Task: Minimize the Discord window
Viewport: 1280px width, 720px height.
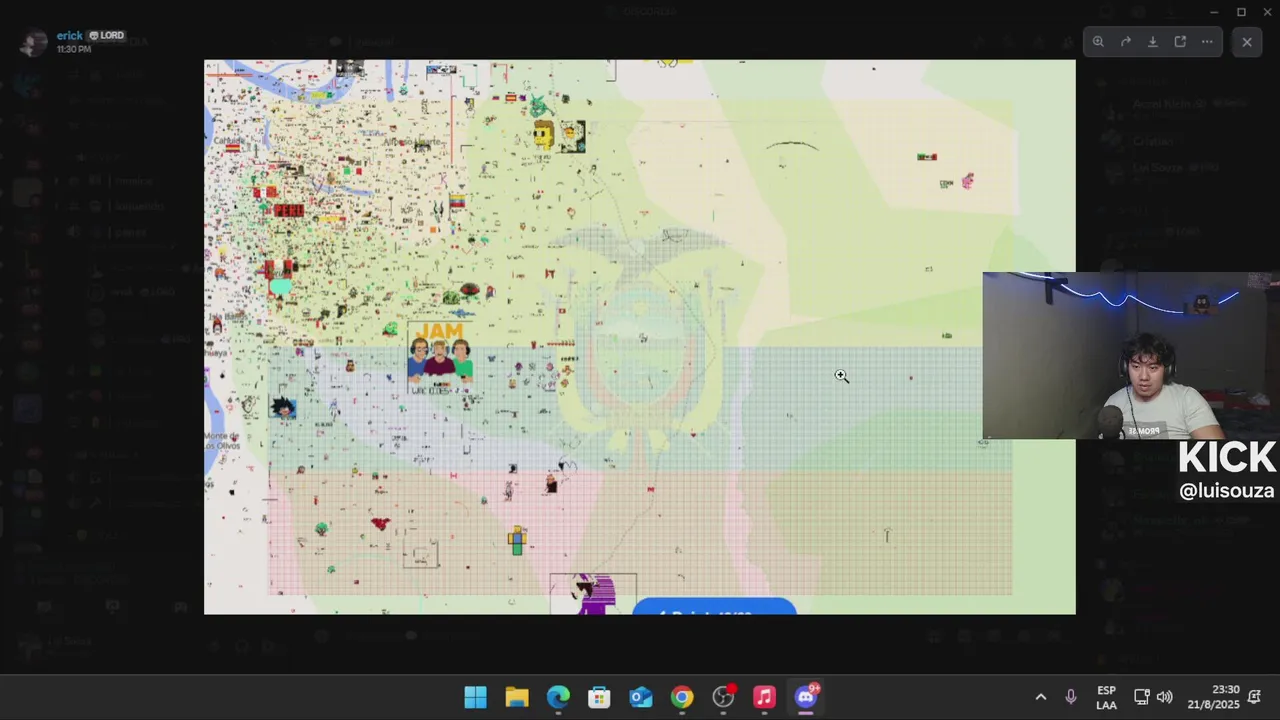Action: 1214,12
